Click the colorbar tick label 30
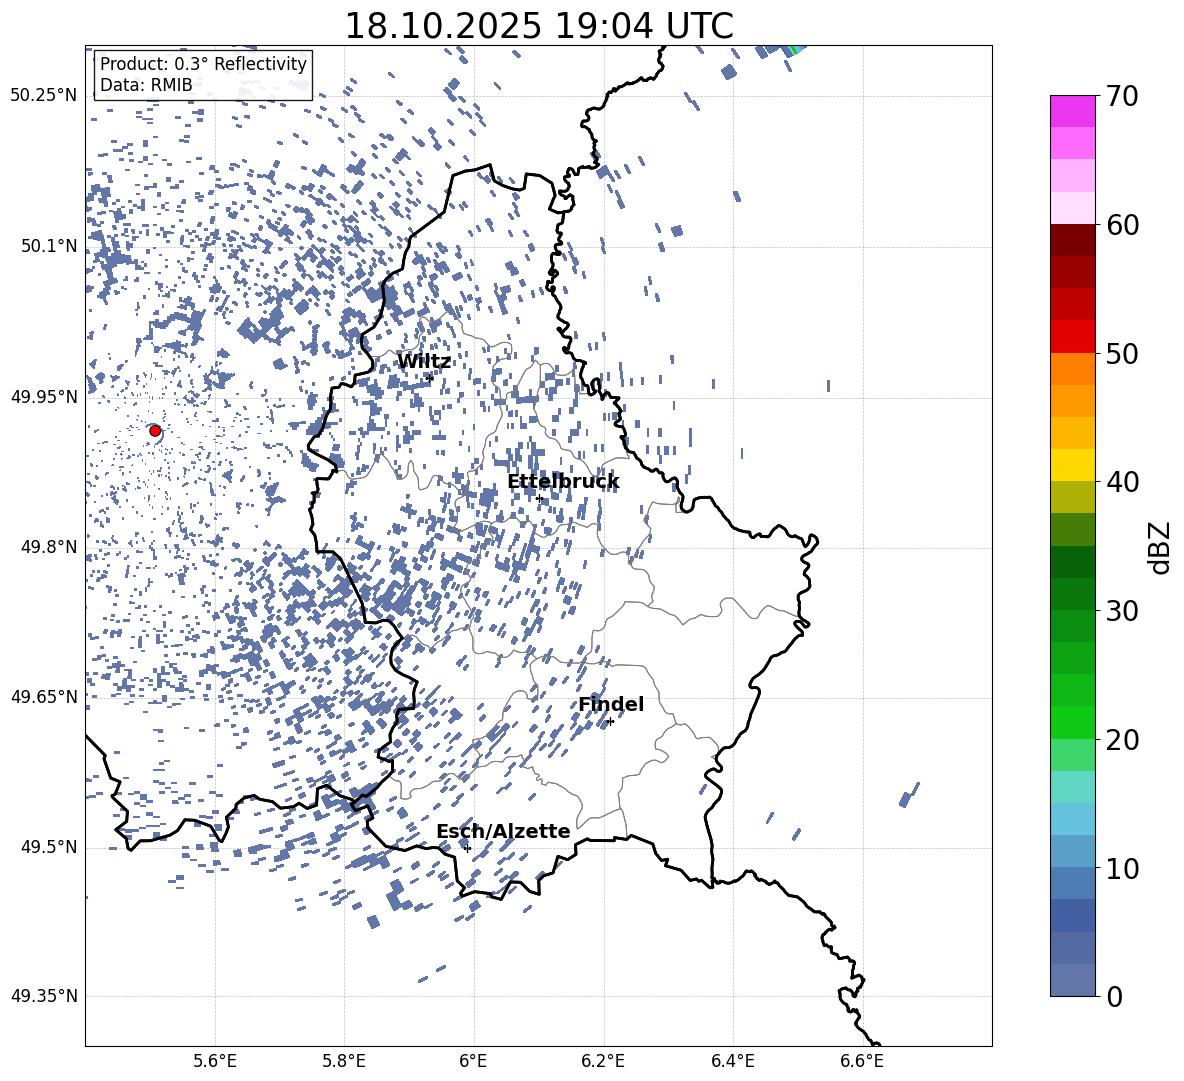This screenshot has width=1184, height=1081. [x=1122, y=611]
